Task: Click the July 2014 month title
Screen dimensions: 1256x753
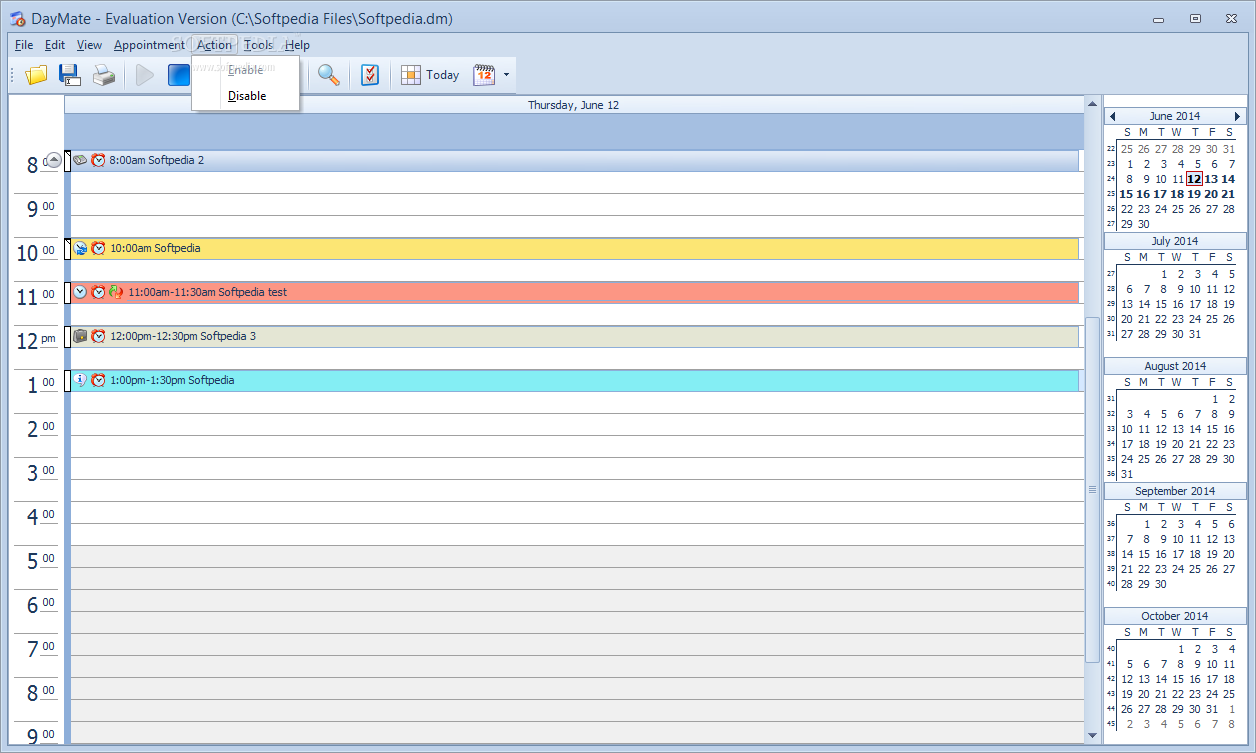Action: click(1174, 241)
